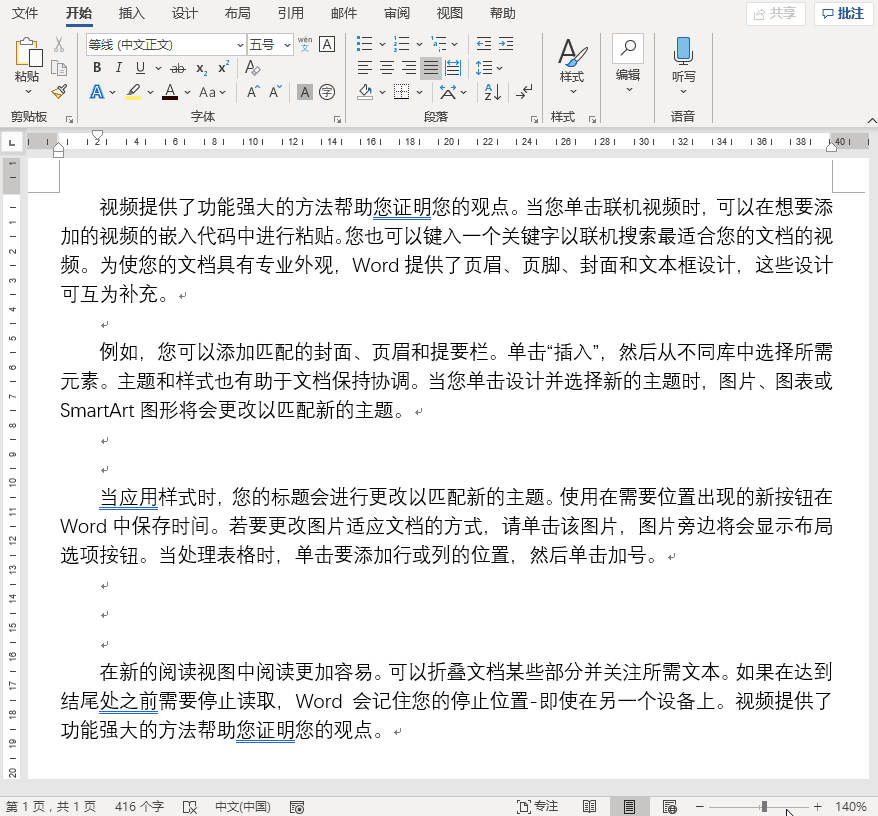
Task: Switch to the 布局 tab
Action: click(237, 13)
